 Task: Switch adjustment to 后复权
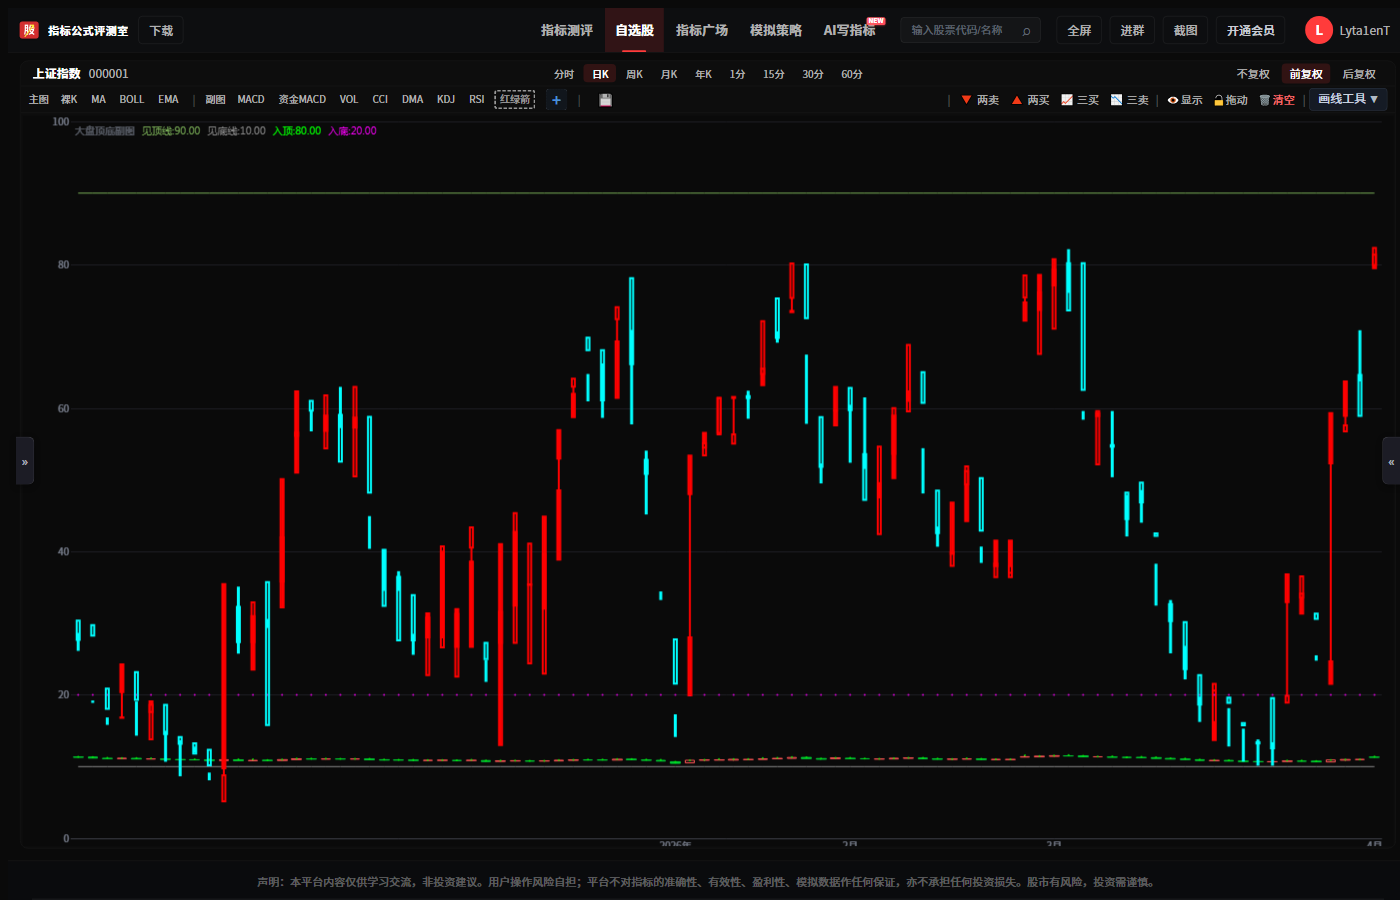click(1358, 74)
